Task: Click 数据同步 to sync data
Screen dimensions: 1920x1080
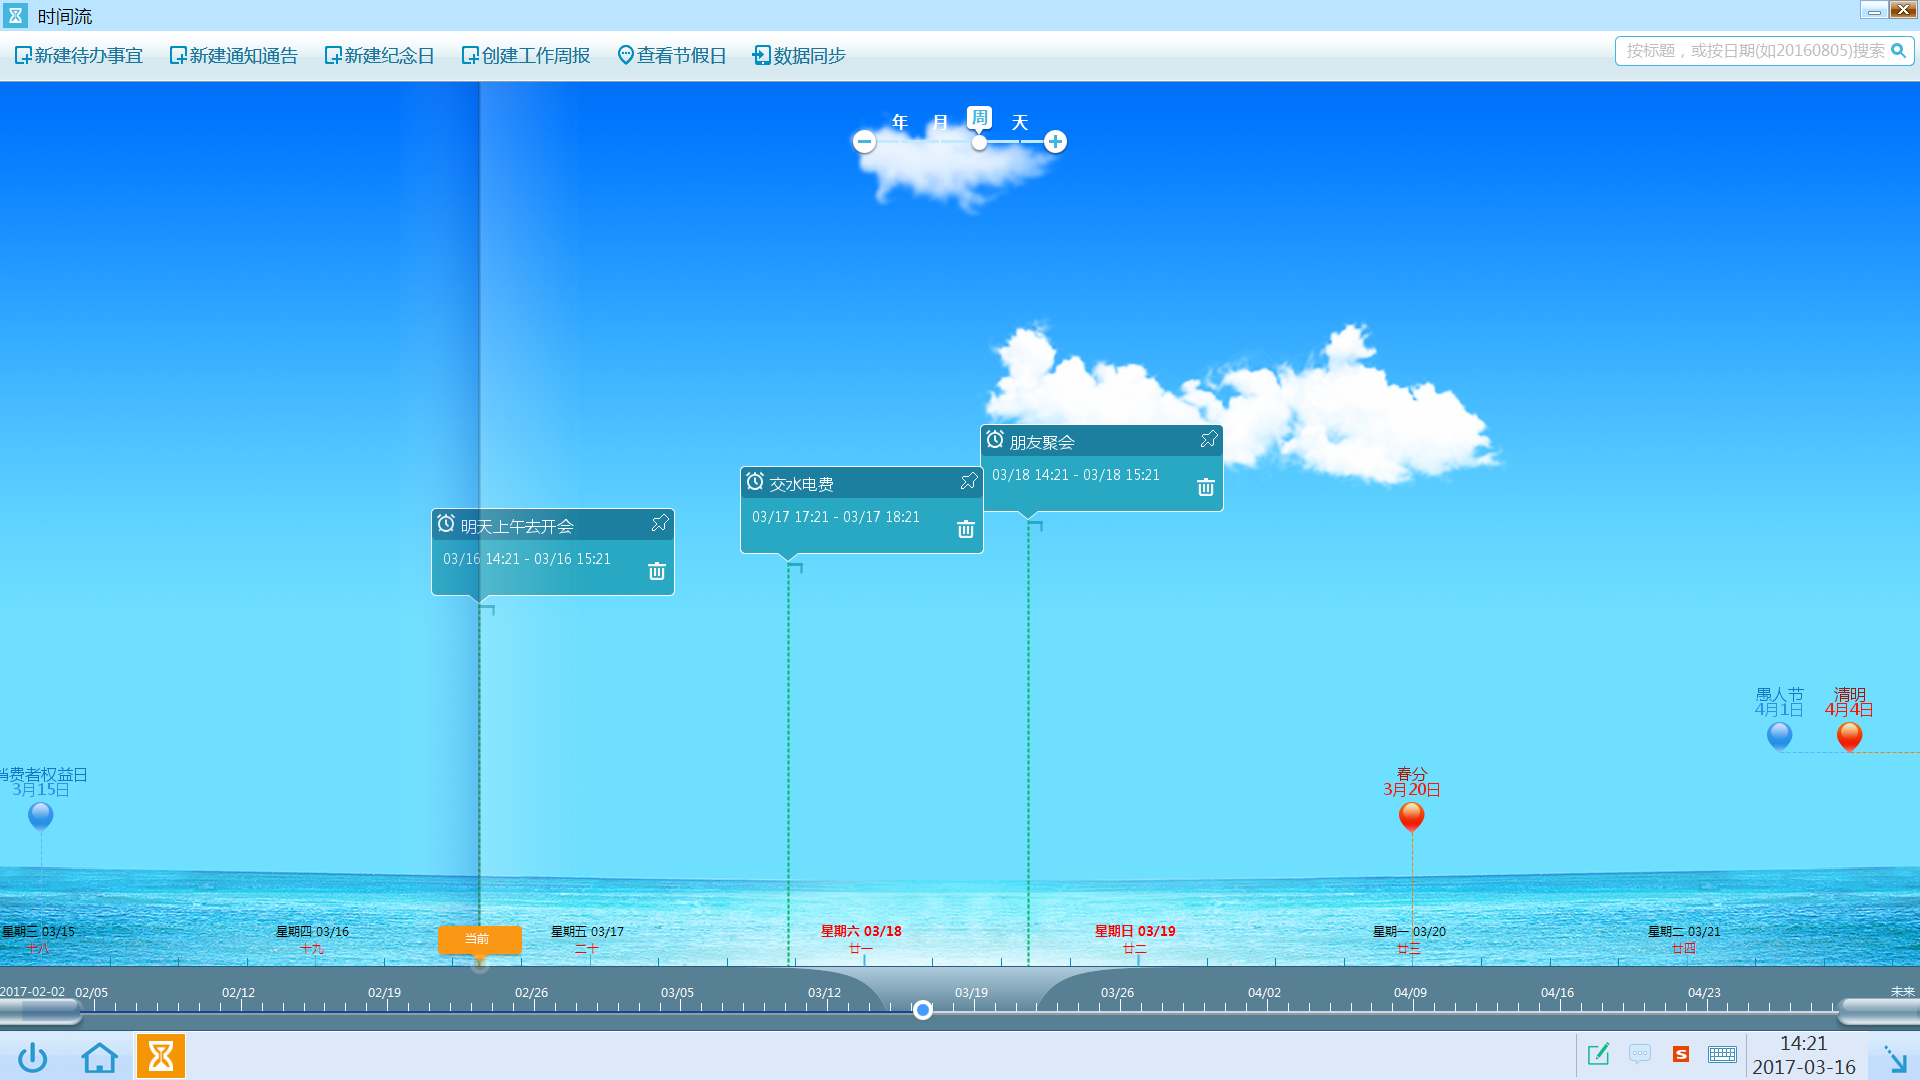Action: pyautogui.click(x=799, y=56)
